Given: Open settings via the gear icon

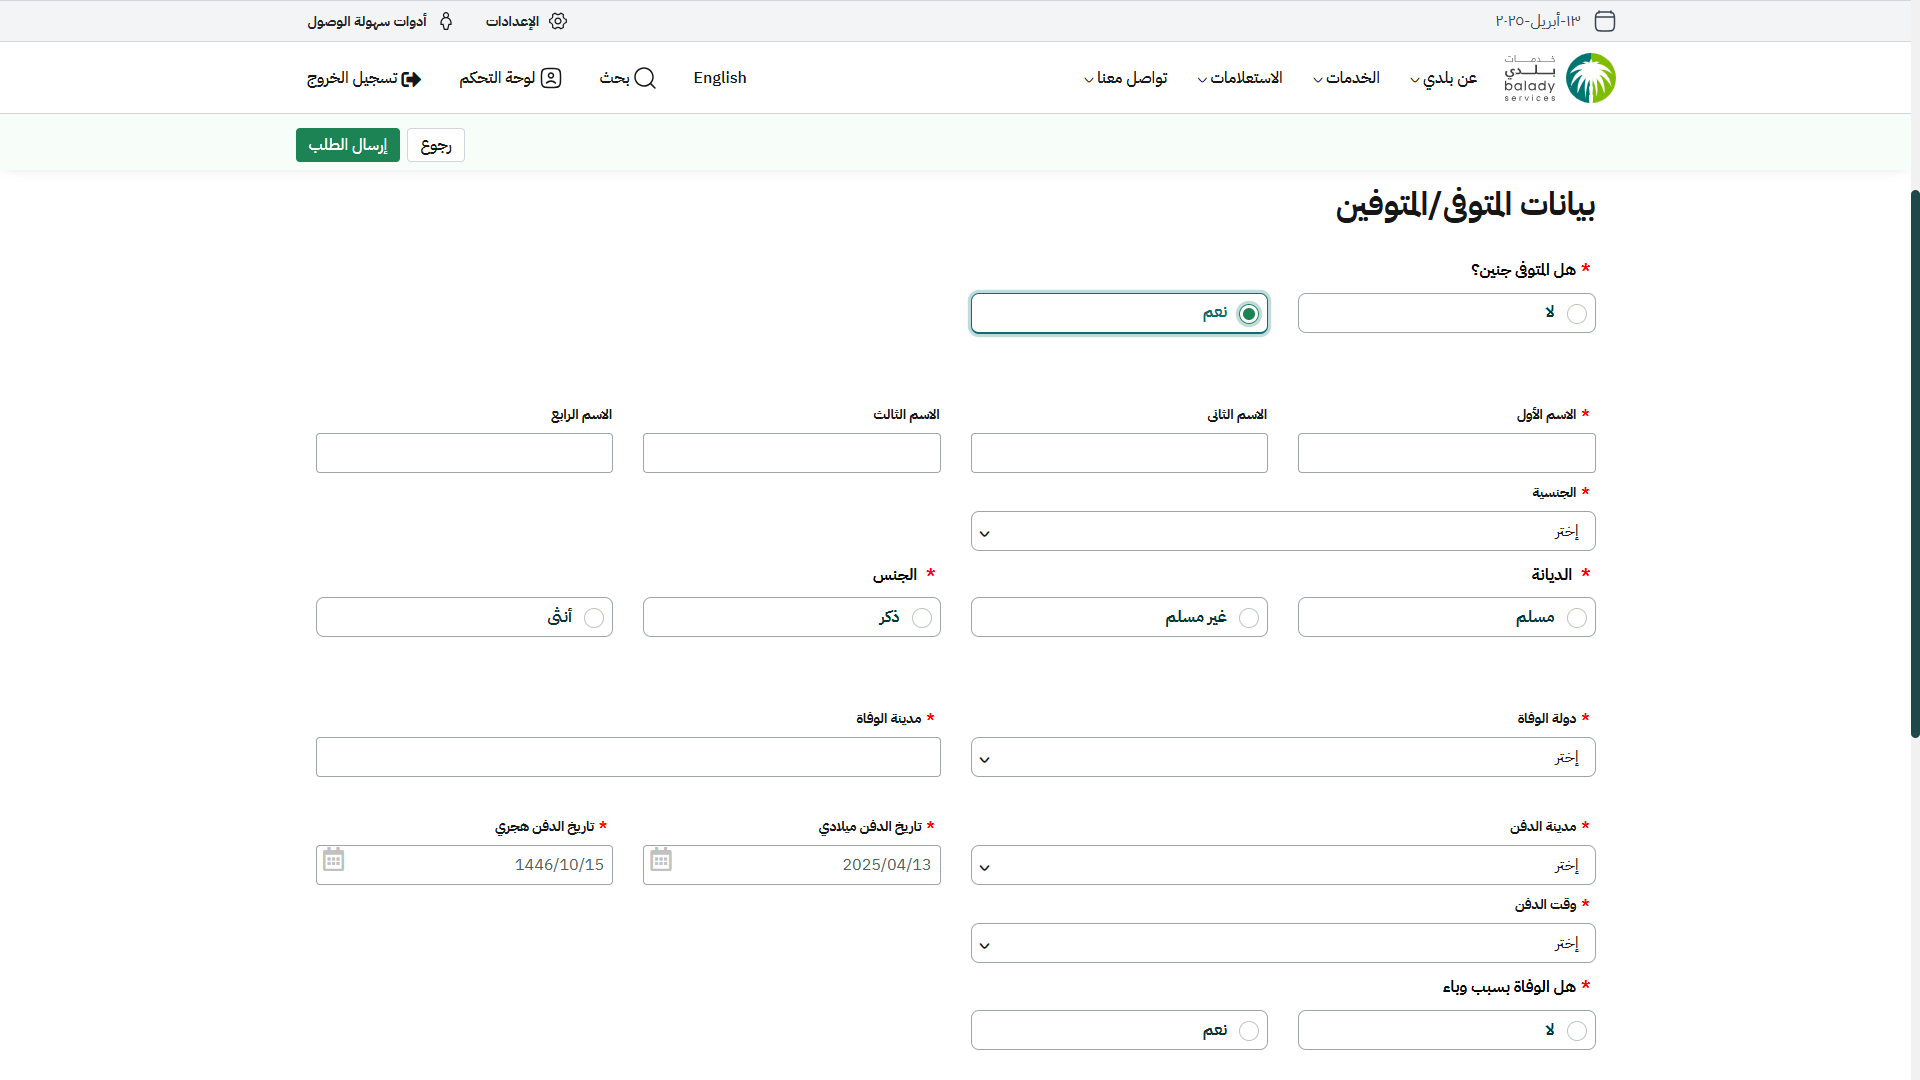Looking at the screenshot, I should coord(558,21).
